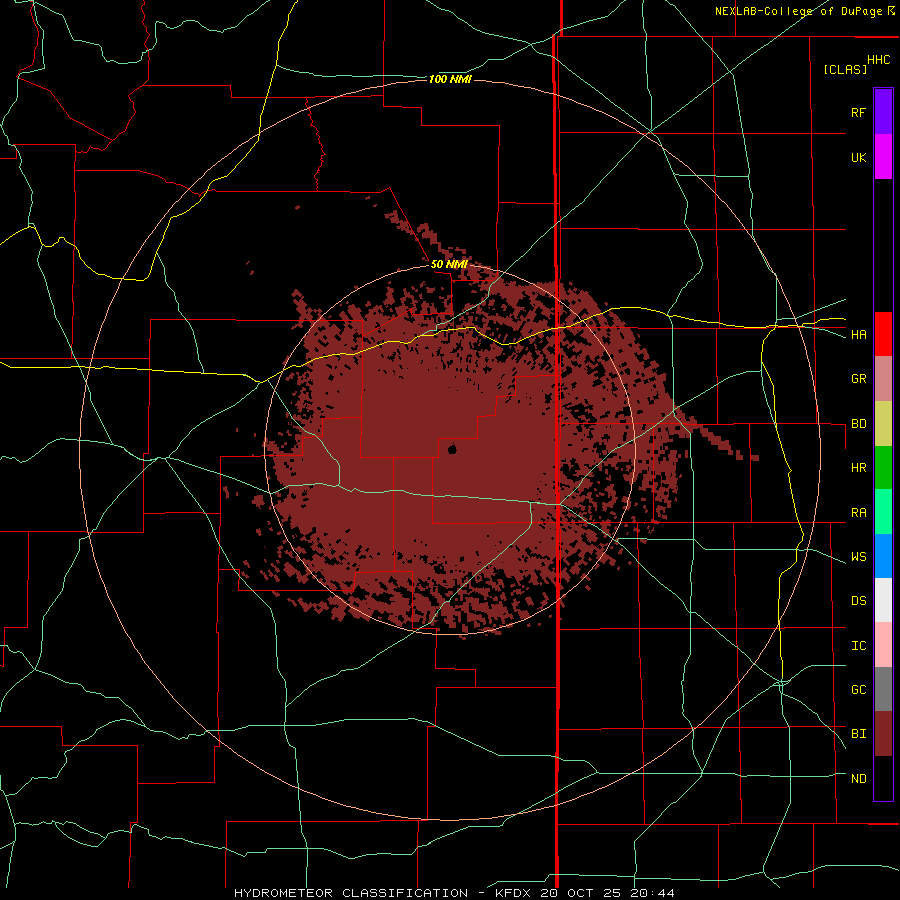
Task: Click the blue WS color swatch
Action: (883, 556)
